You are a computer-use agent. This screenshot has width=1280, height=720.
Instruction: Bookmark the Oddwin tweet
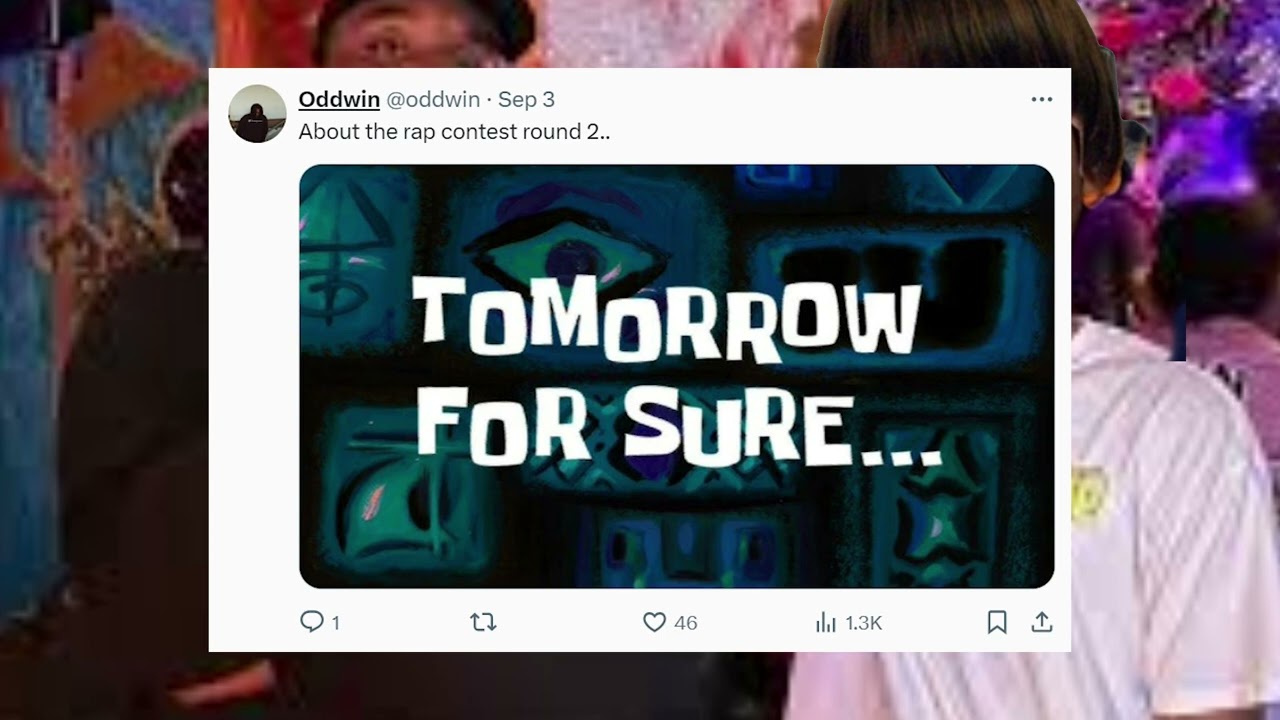point(997,622)
